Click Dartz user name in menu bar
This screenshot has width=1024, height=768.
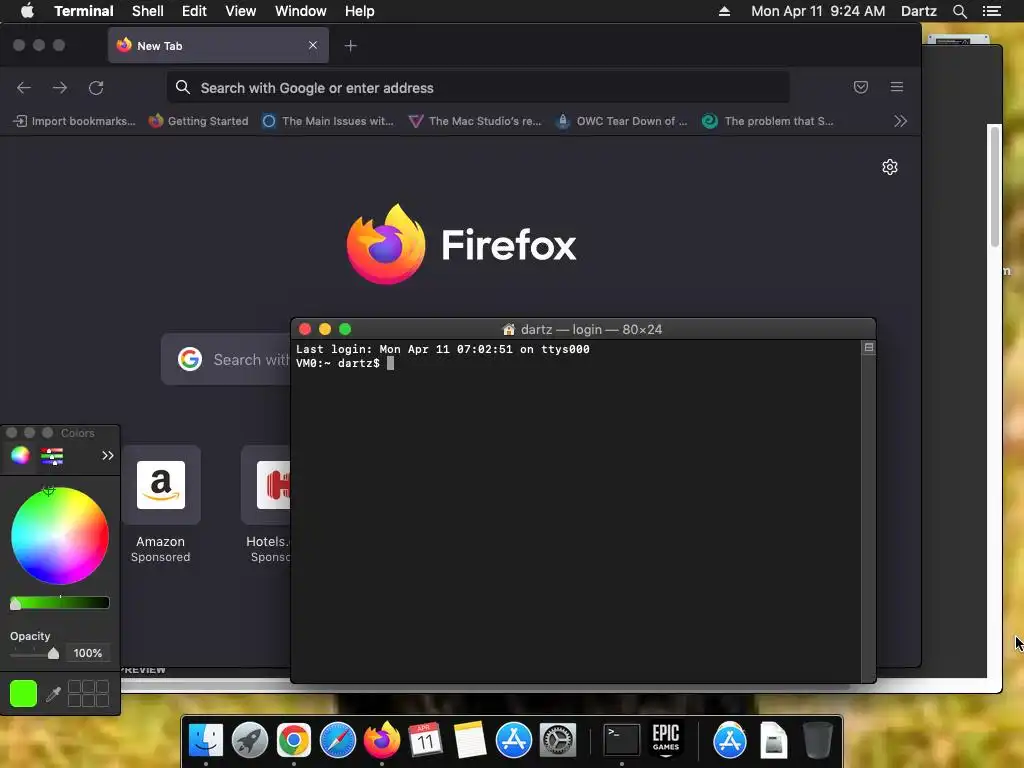(x=919, y=11)
